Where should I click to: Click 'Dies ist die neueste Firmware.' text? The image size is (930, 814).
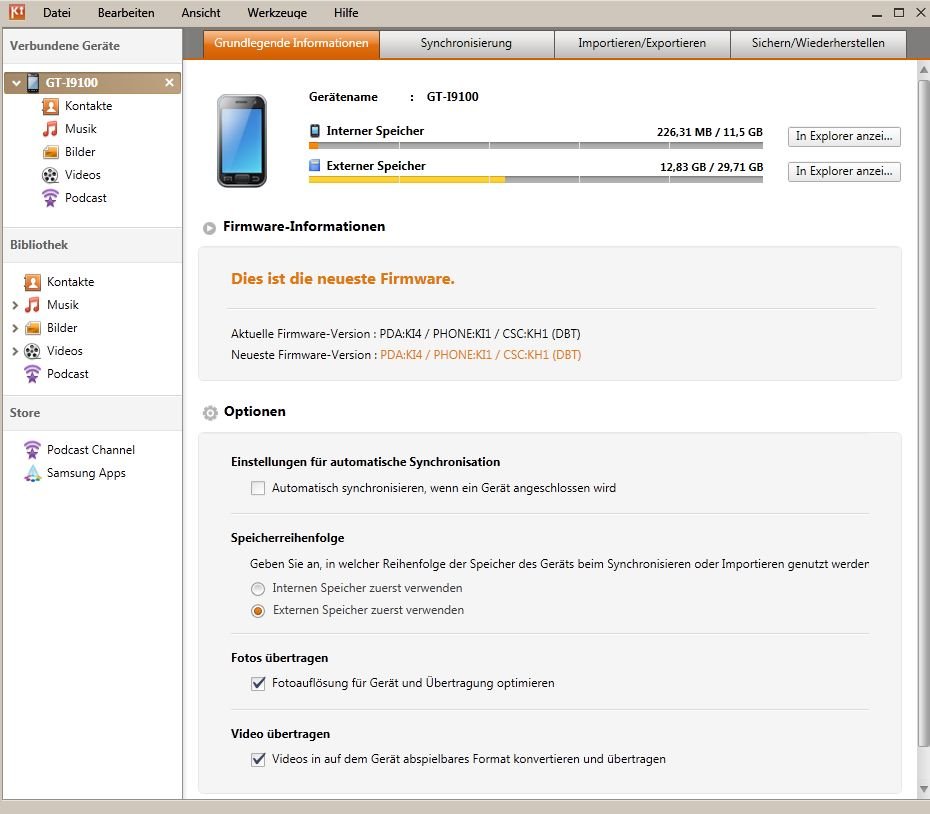[343, 279]
